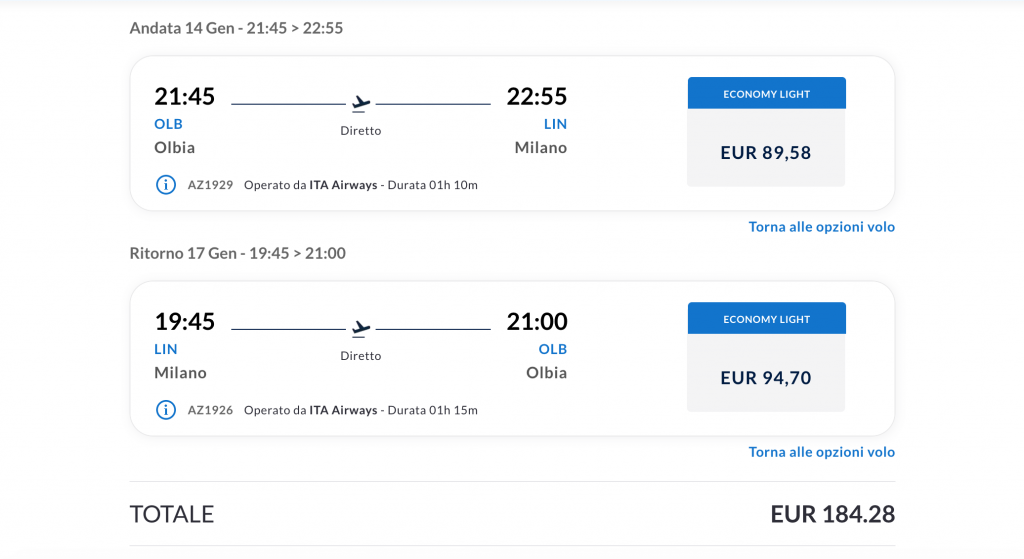Click the OLB arrival airport code at 21:00

click(x=552, y=349)
